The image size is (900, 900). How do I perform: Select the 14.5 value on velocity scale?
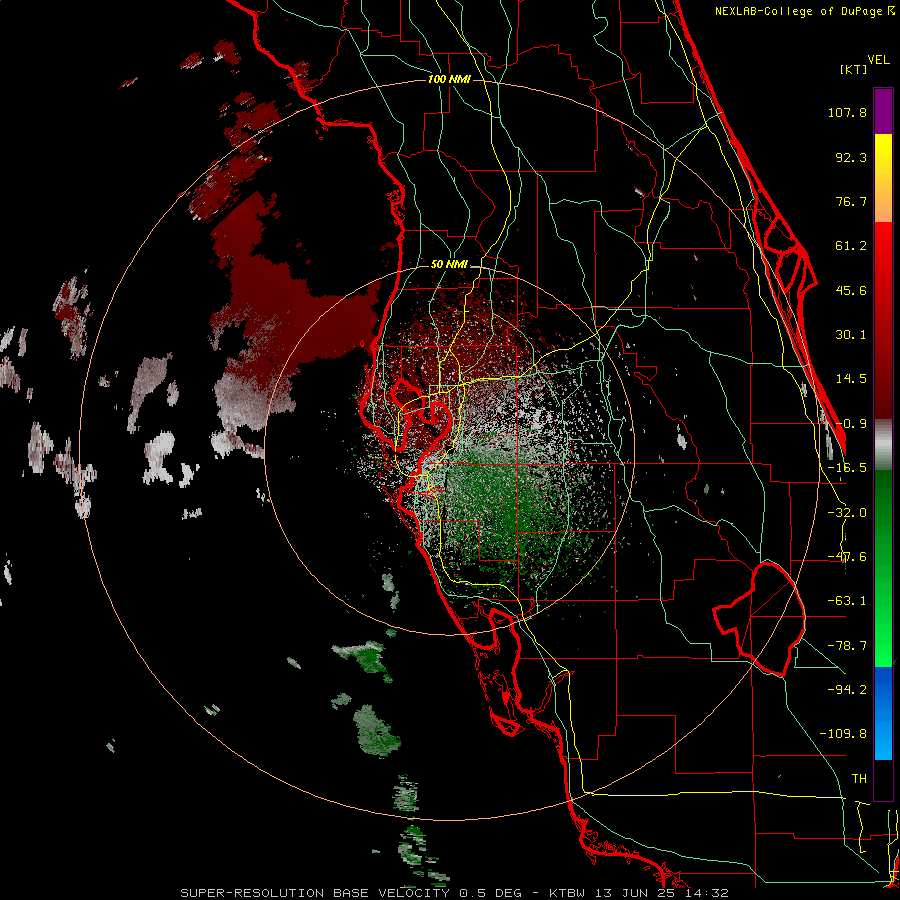851,379
